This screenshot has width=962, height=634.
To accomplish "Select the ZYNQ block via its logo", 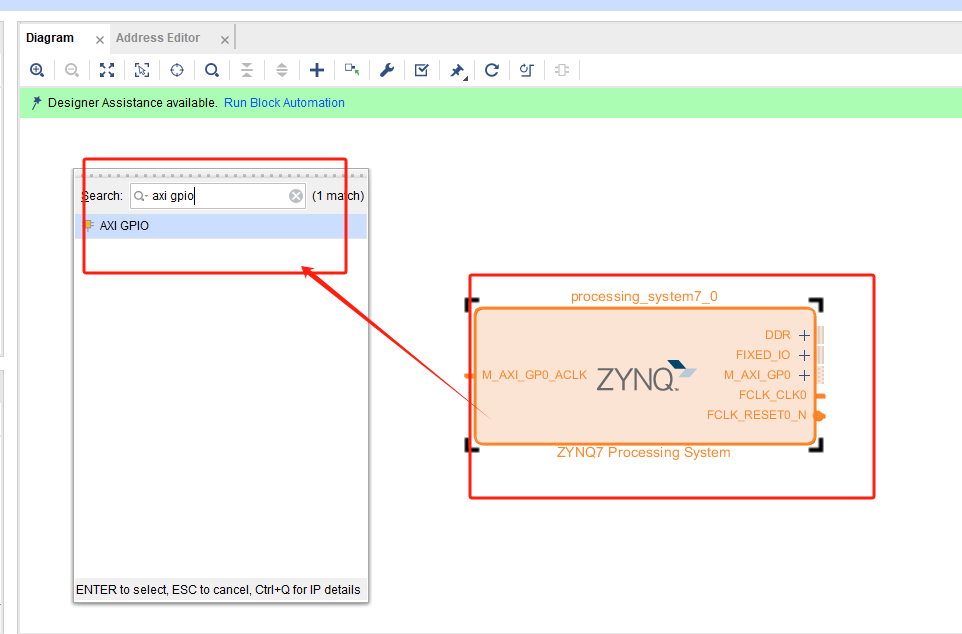I will (x=646, y=376).
